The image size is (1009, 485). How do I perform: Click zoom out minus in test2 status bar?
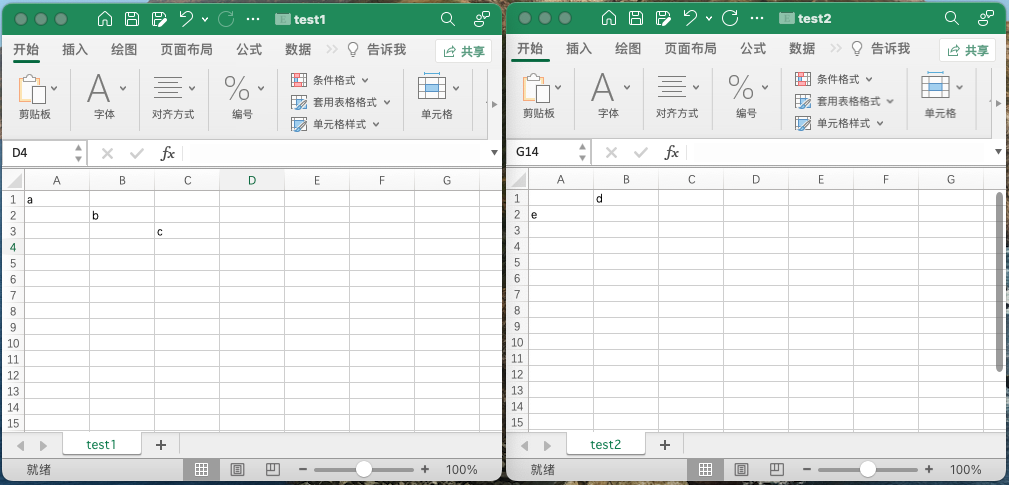point(807,470)
